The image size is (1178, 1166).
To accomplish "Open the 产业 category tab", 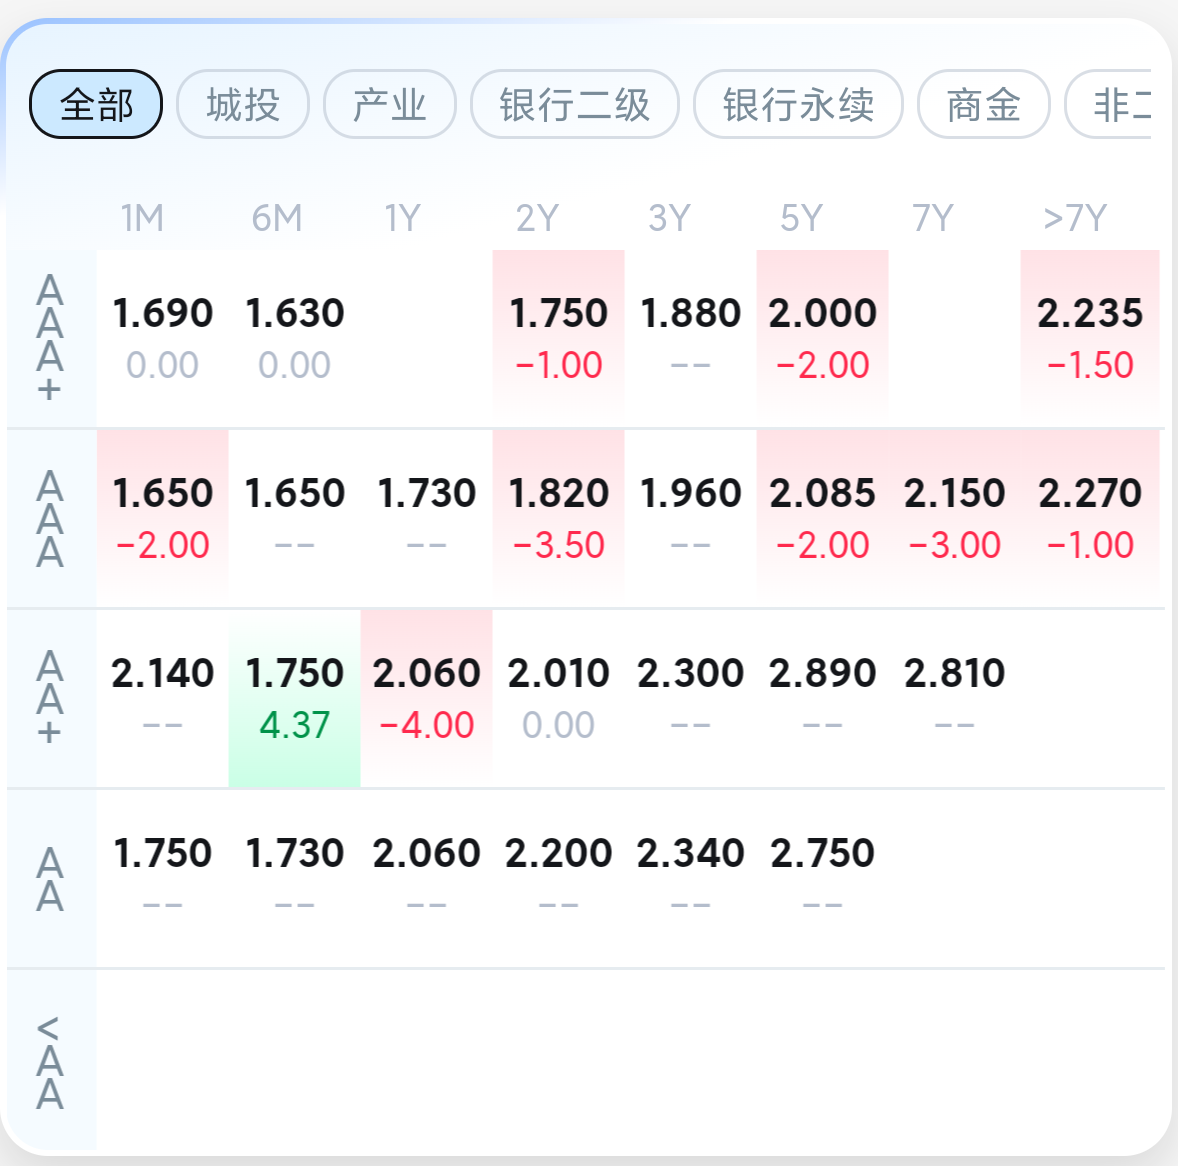I will [389, 104].
